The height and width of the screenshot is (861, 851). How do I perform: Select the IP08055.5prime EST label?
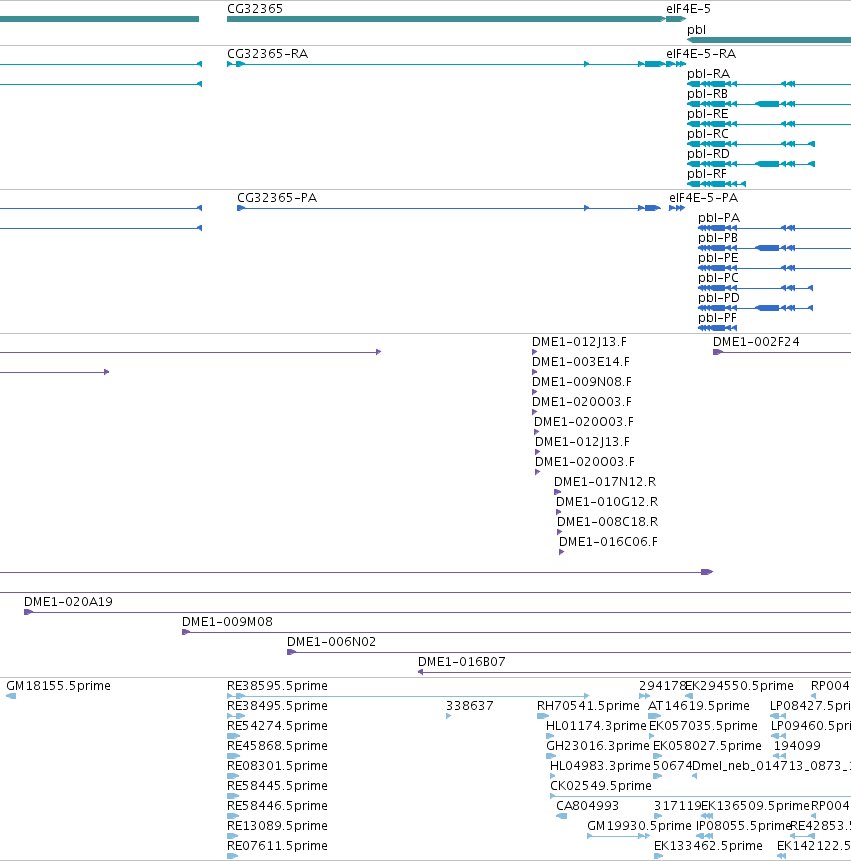coord(743,826)
